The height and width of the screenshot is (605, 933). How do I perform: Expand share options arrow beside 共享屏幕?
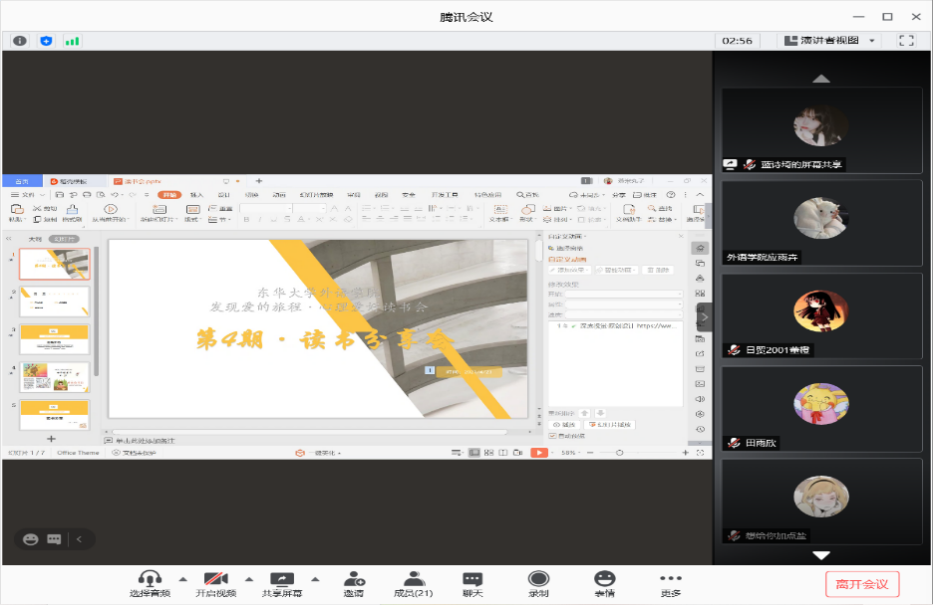pos(315,579)
